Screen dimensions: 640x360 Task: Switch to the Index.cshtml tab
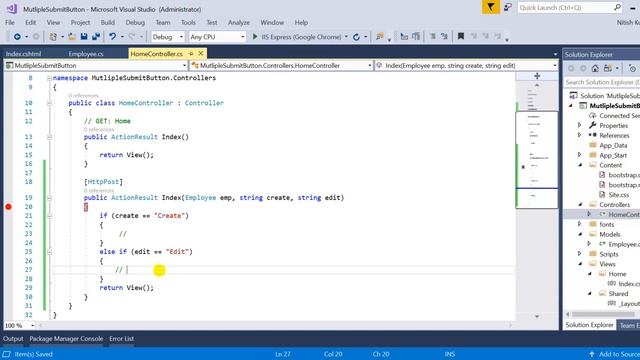pos(23,54)
